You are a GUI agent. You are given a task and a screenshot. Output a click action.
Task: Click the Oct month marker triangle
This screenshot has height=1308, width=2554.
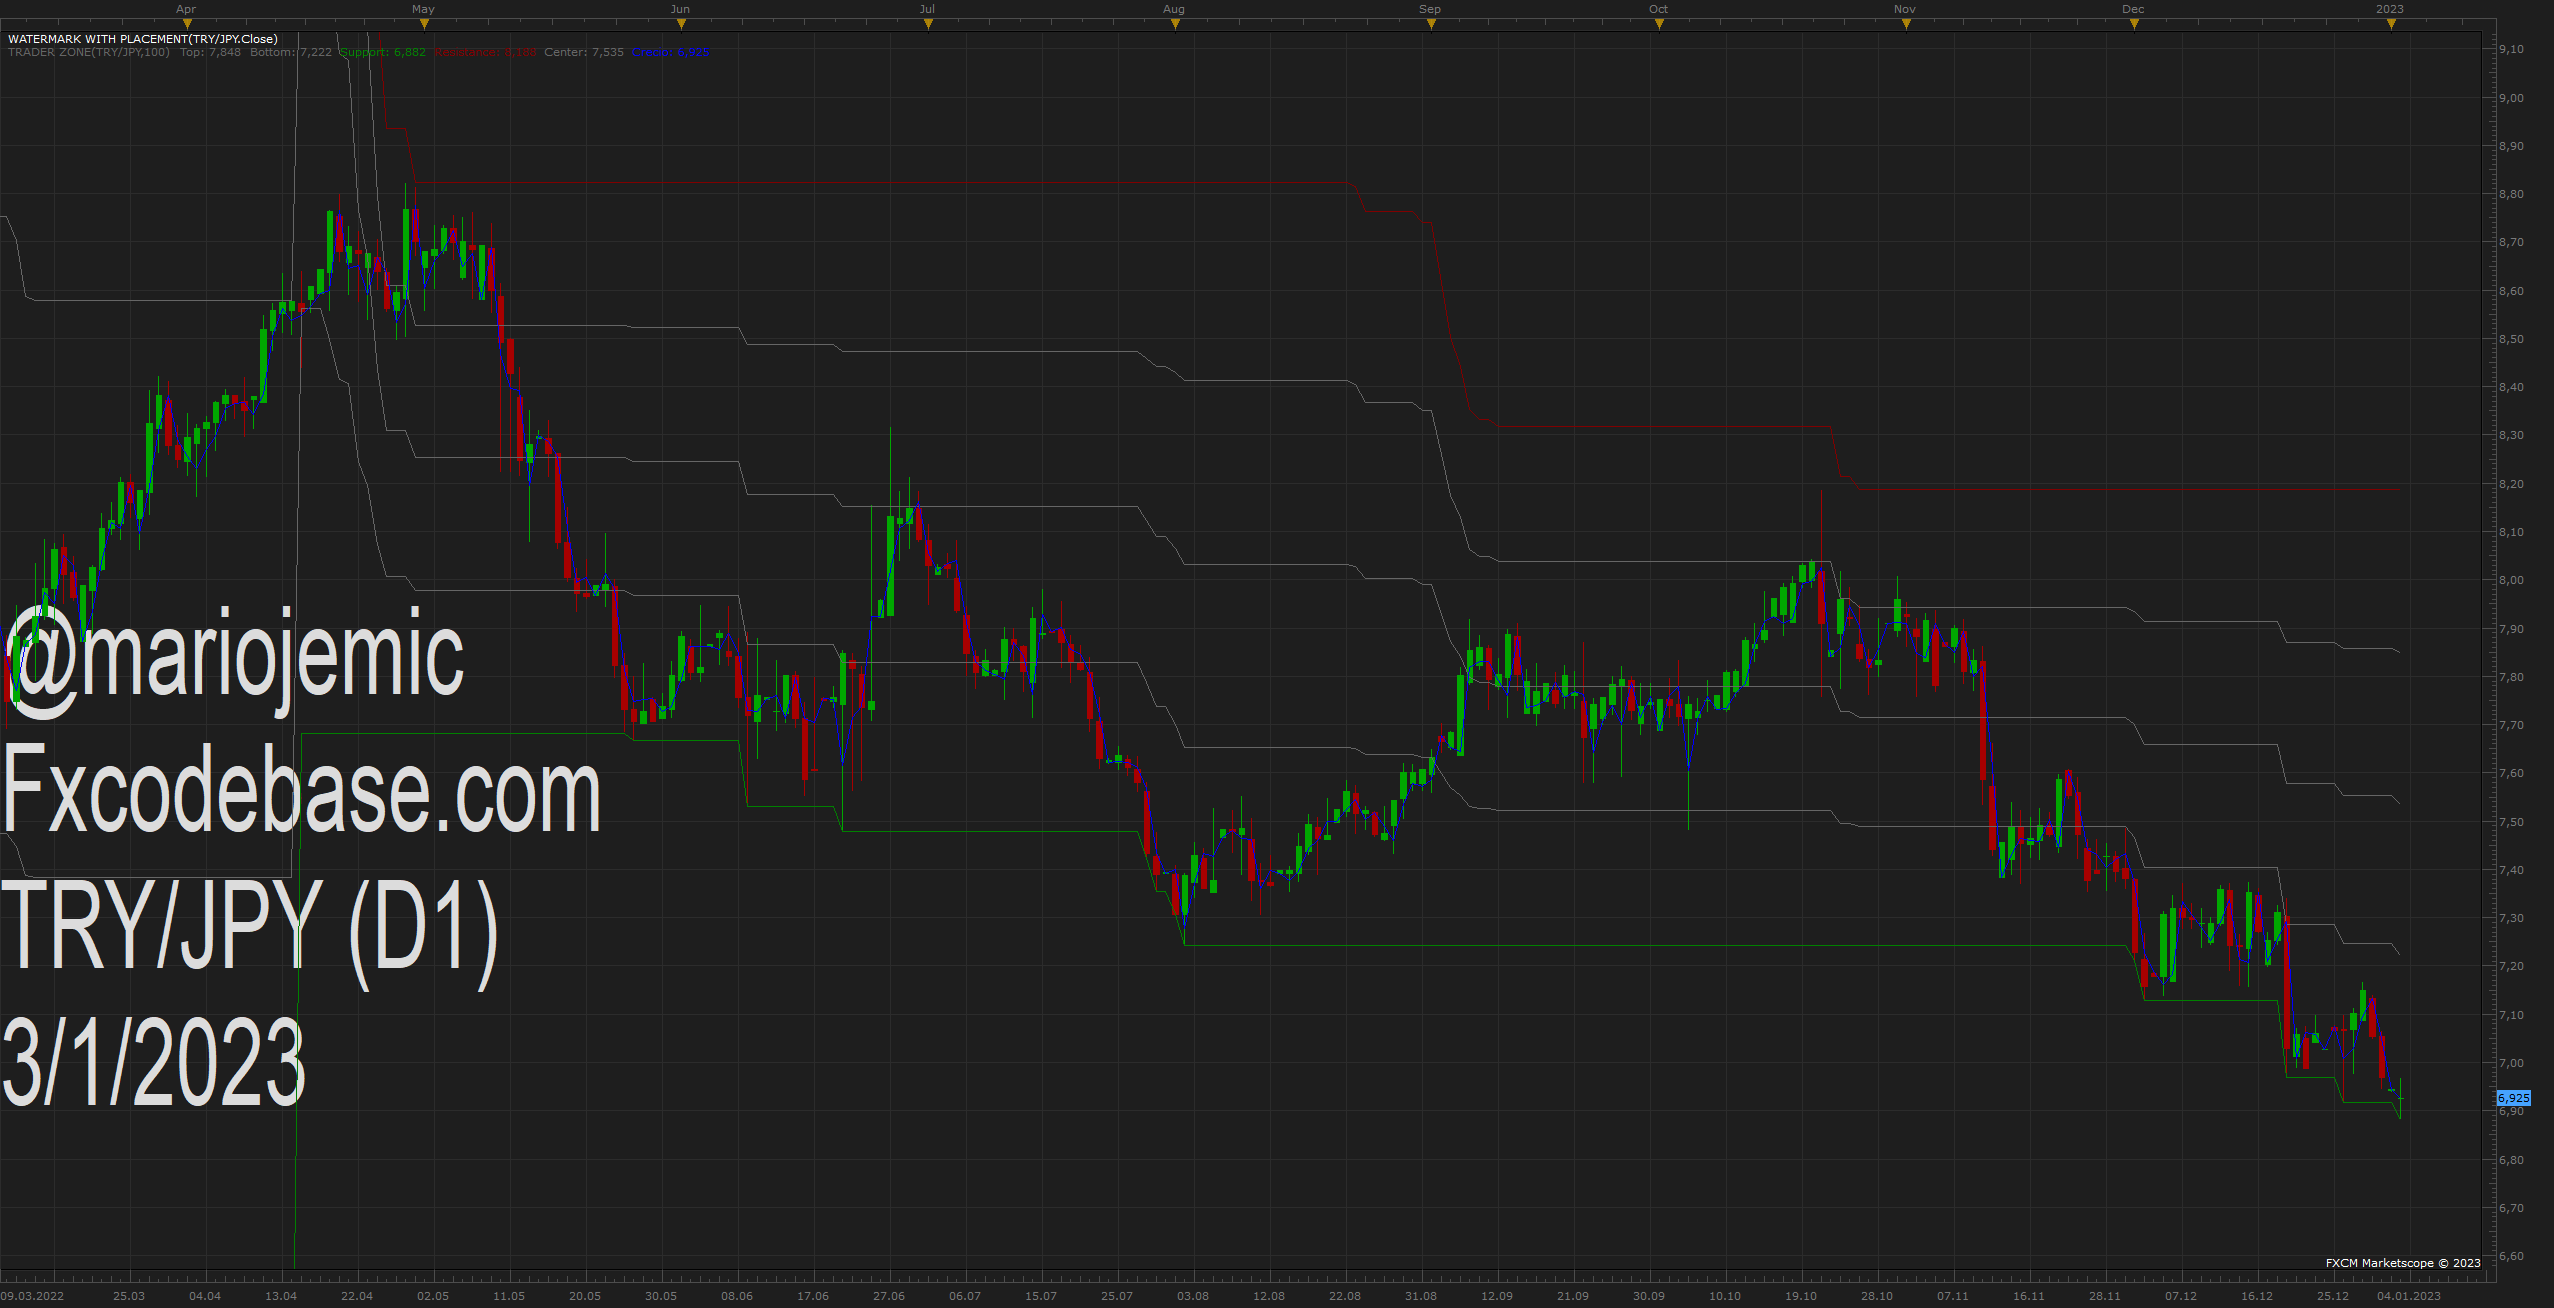click(x=1659, y=25)
